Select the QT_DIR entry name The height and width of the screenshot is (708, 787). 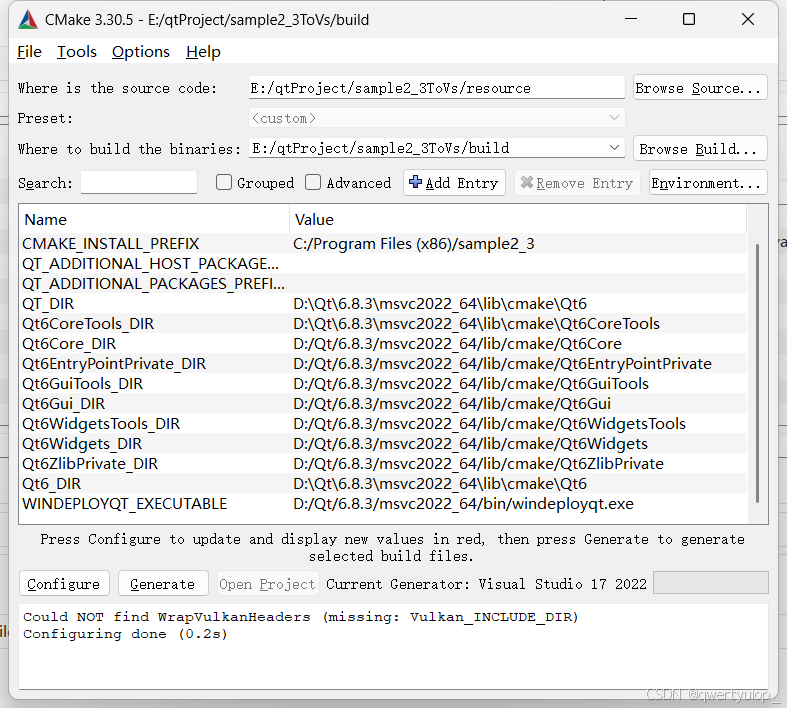(48, 304)
